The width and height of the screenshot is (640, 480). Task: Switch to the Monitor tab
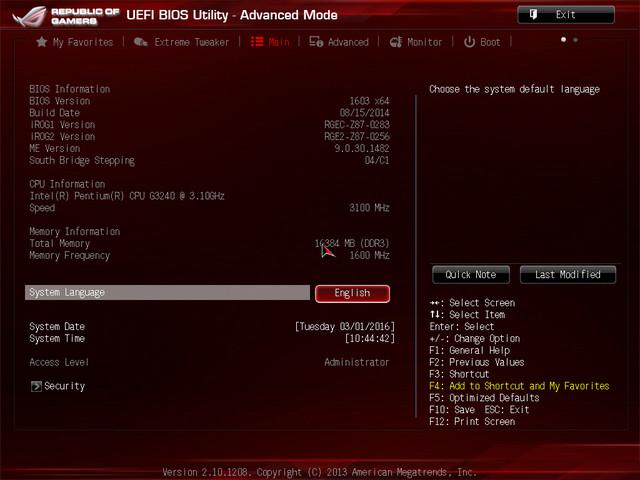point(424,42)
